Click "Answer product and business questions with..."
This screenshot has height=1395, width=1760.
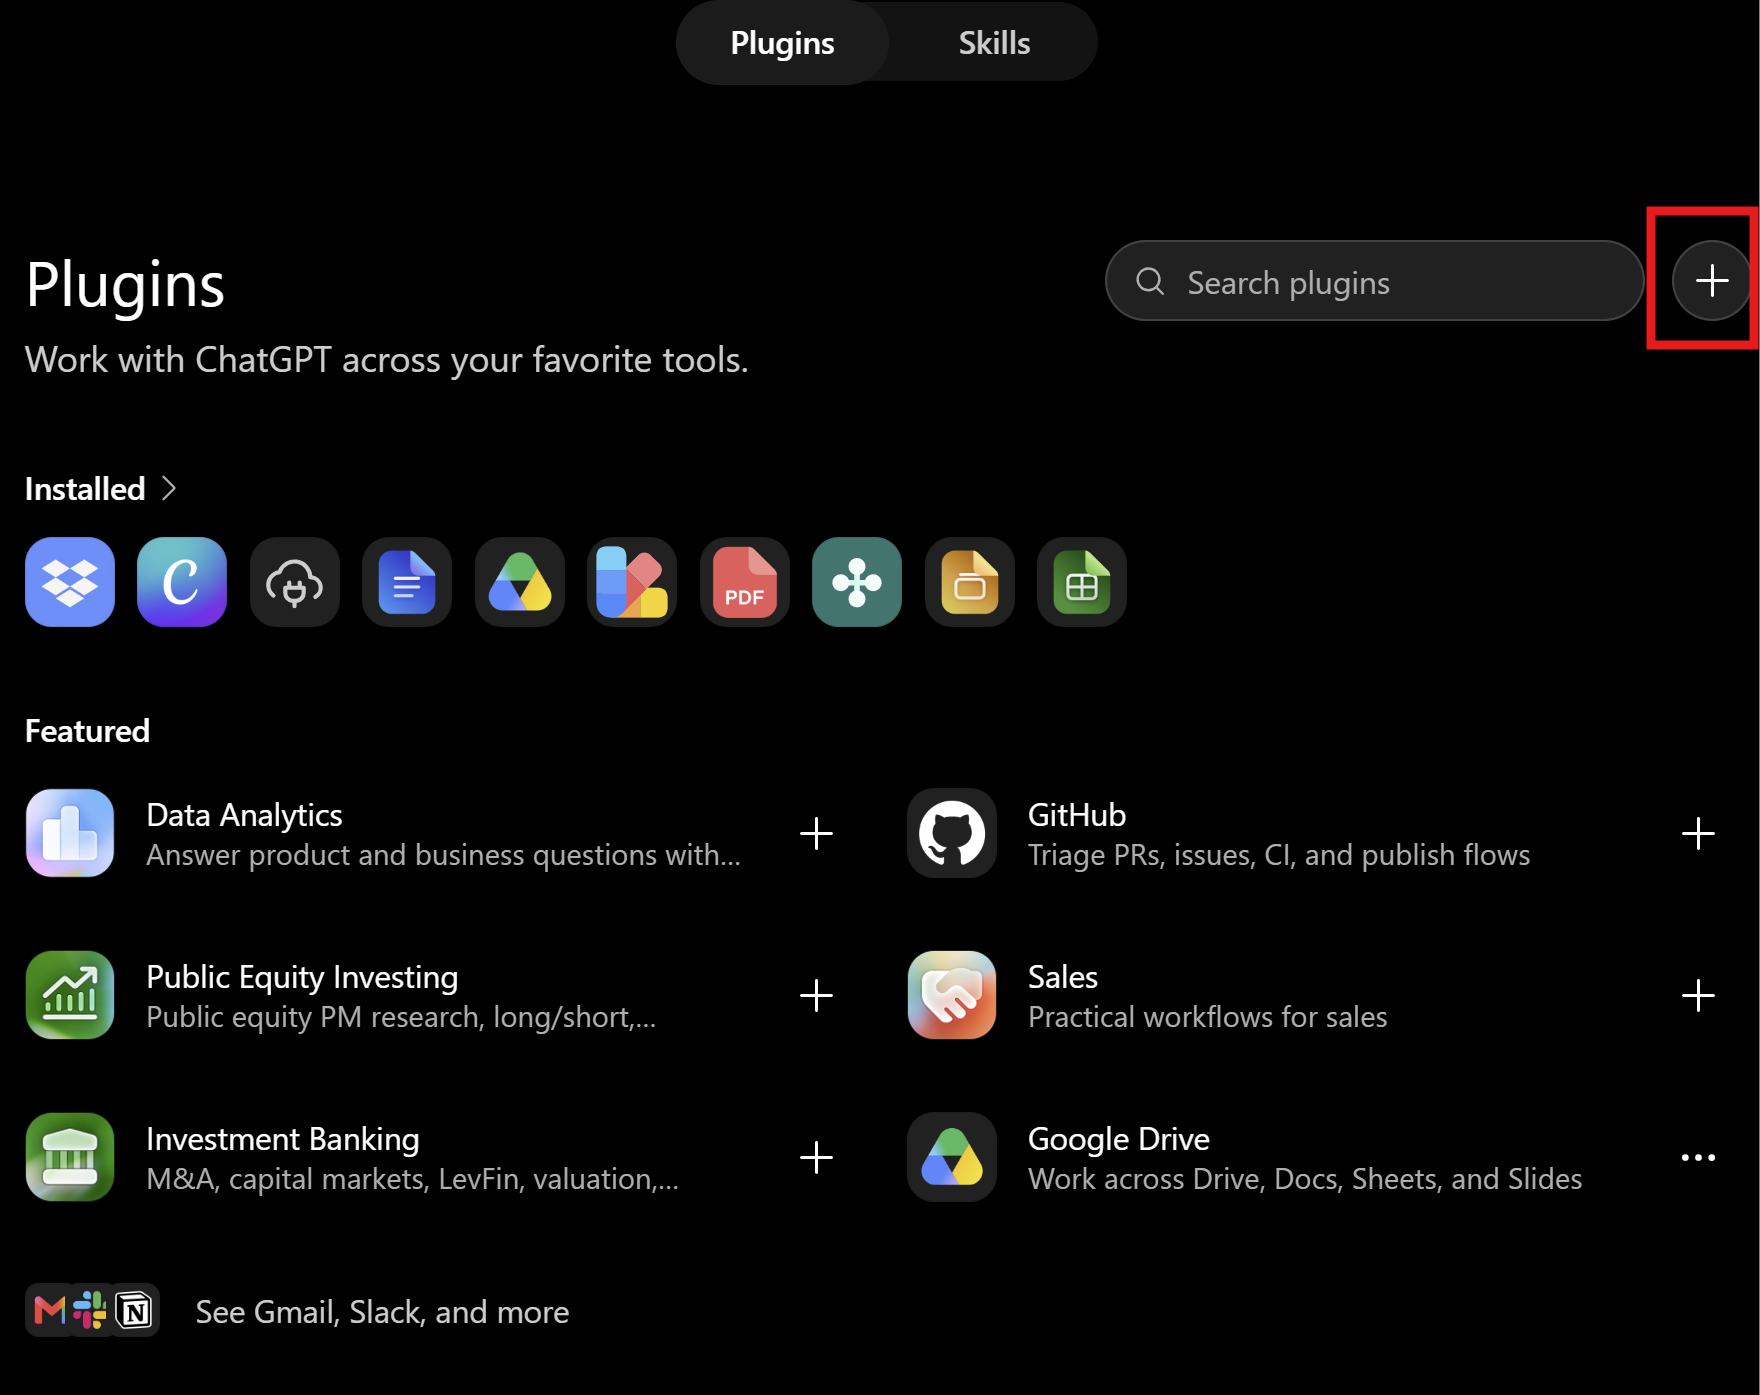444,855
